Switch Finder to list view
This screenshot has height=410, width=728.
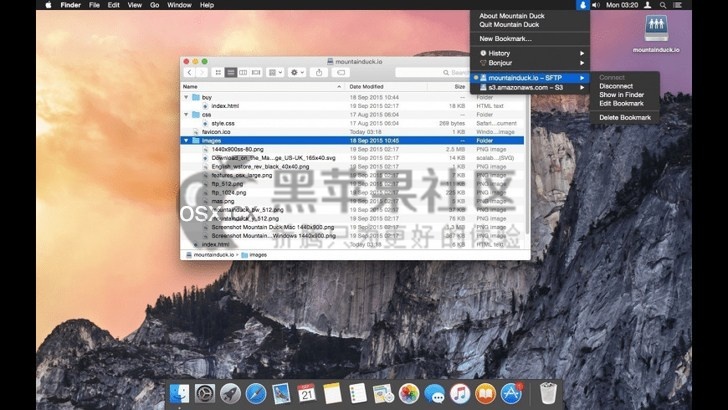pos(230,72)
